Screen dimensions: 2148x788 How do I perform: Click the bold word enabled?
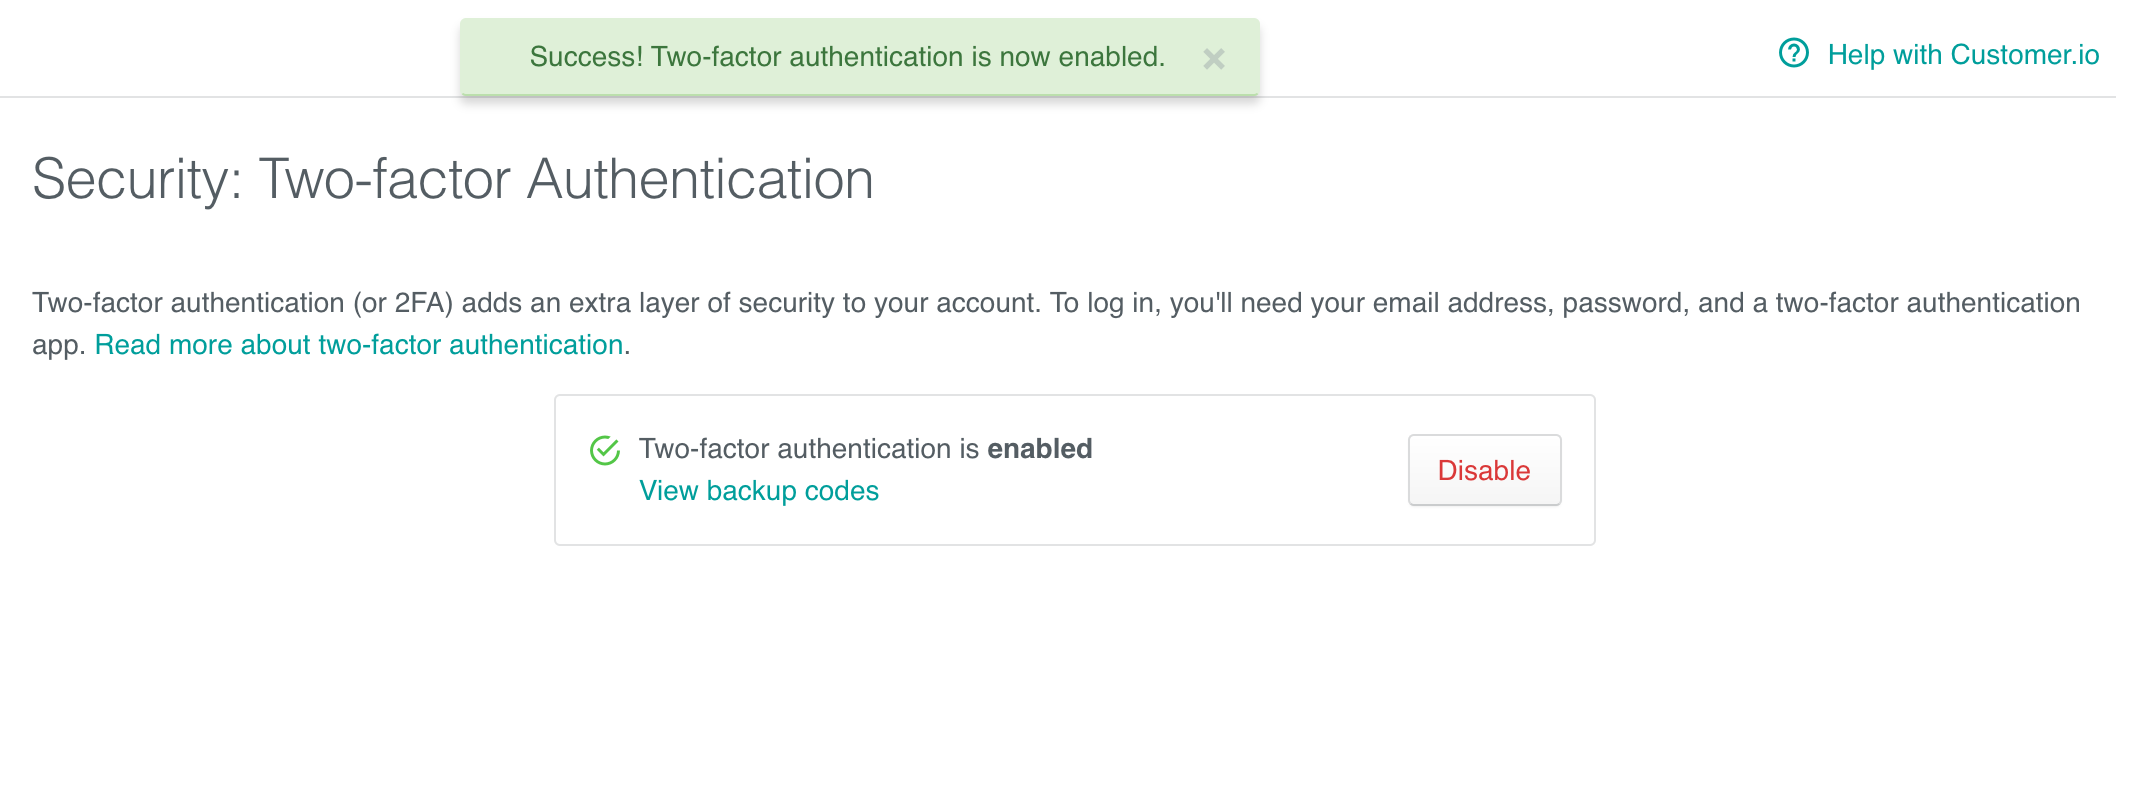click(x=1040, y=449)
